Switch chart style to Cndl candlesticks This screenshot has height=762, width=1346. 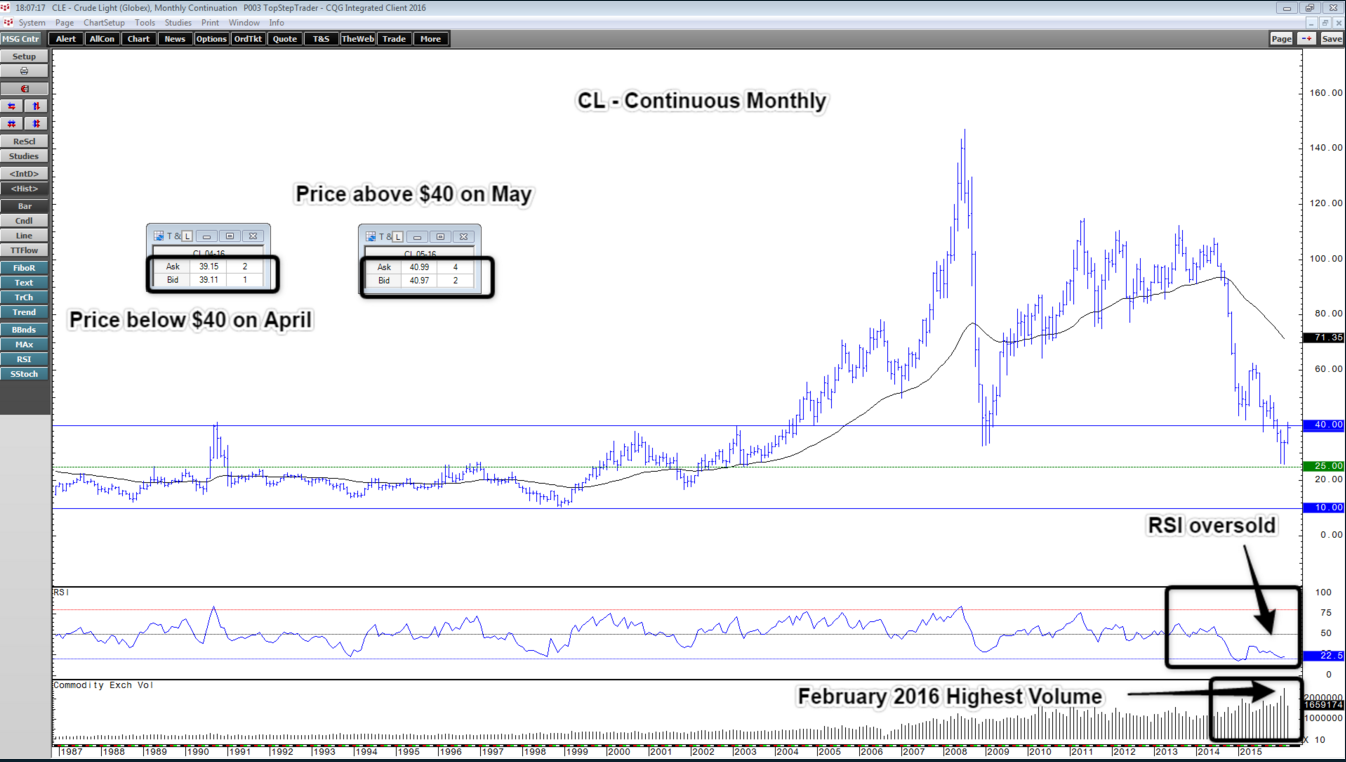24,221
